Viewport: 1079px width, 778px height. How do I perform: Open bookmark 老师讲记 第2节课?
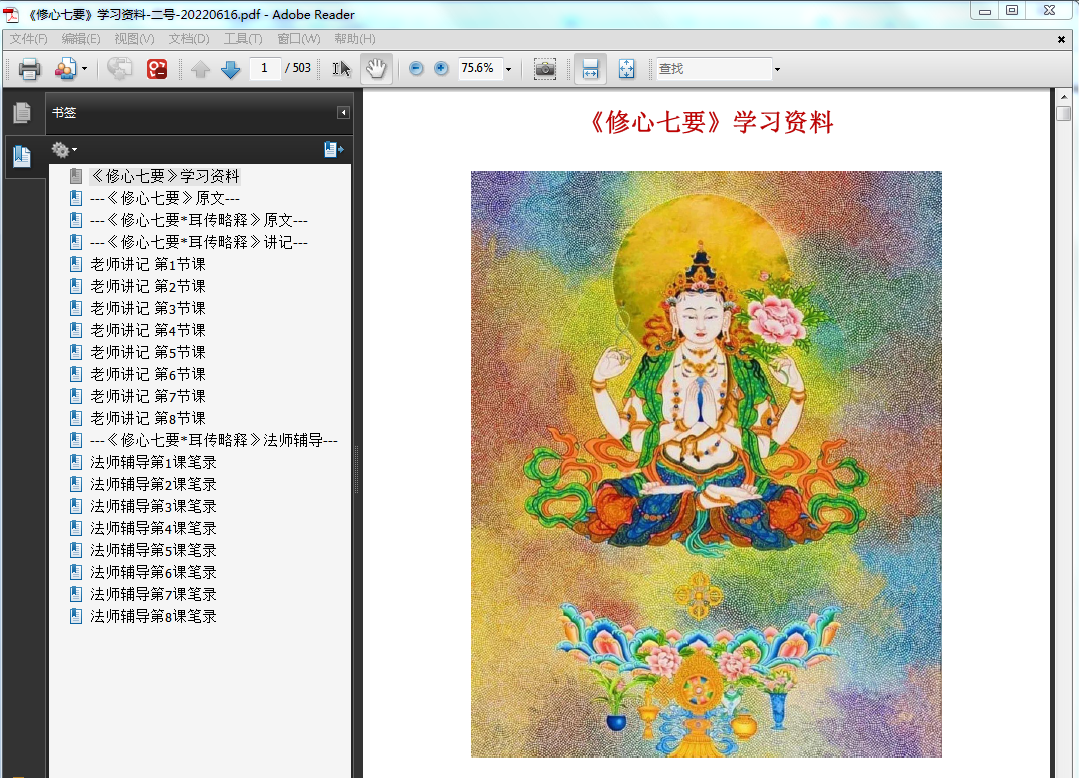coord(148,286)
